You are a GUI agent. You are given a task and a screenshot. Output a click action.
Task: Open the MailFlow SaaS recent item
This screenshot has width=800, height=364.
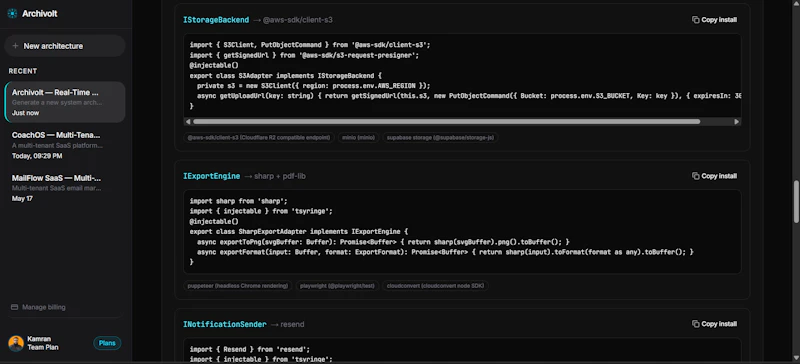coord(65,188)
